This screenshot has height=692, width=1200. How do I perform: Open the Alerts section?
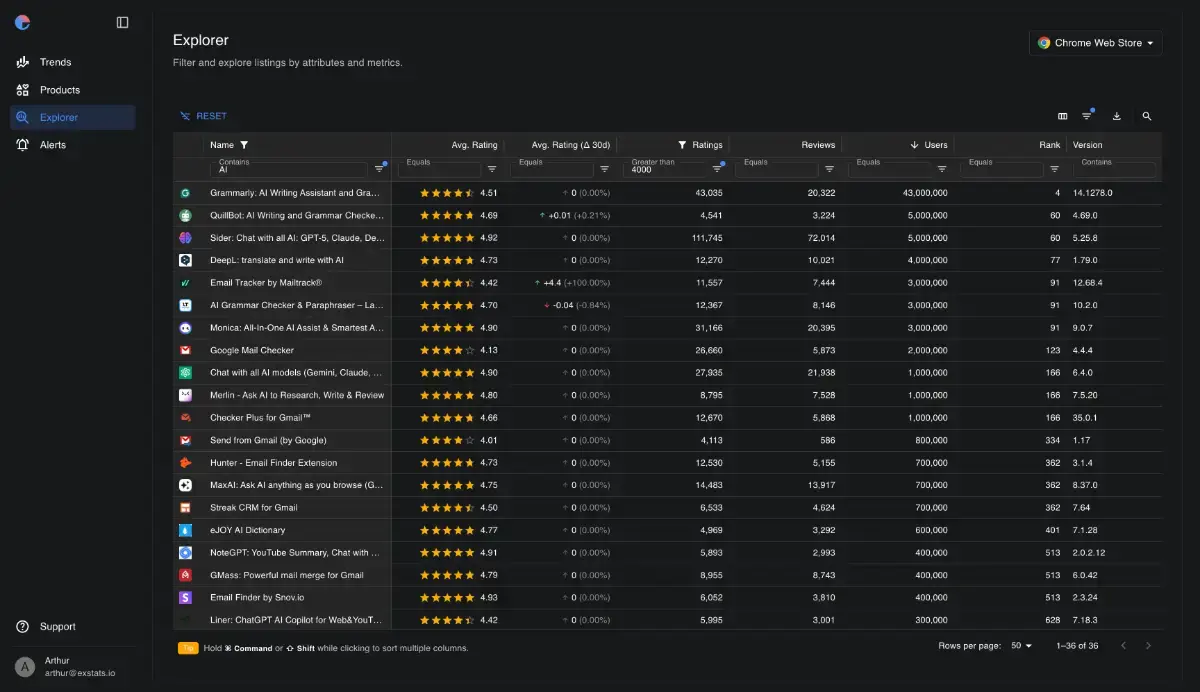click(x=72, y=145)
